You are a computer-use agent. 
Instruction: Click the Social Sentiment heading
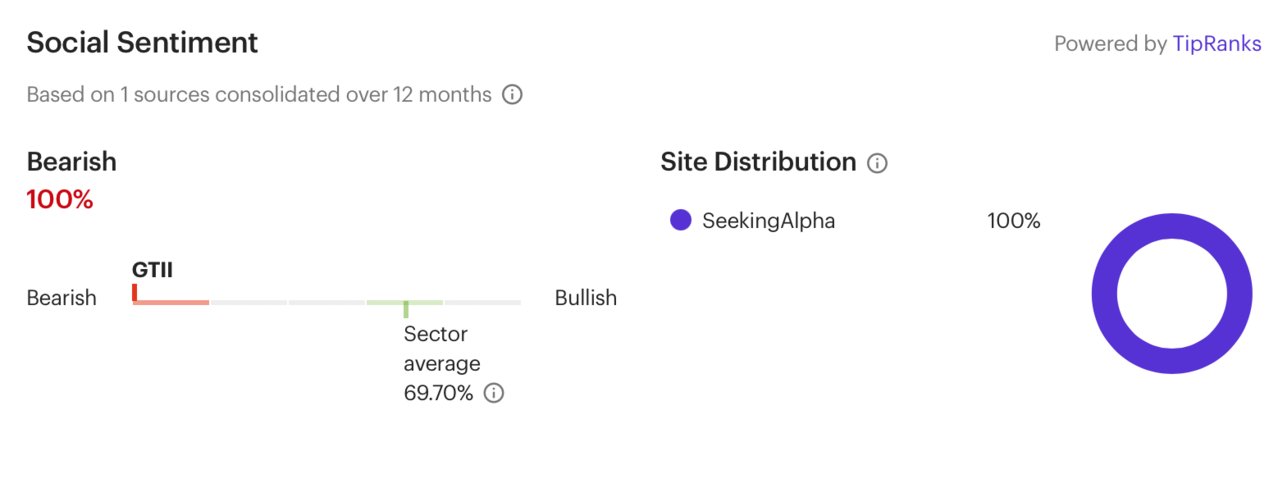click(x=142, y=43)
